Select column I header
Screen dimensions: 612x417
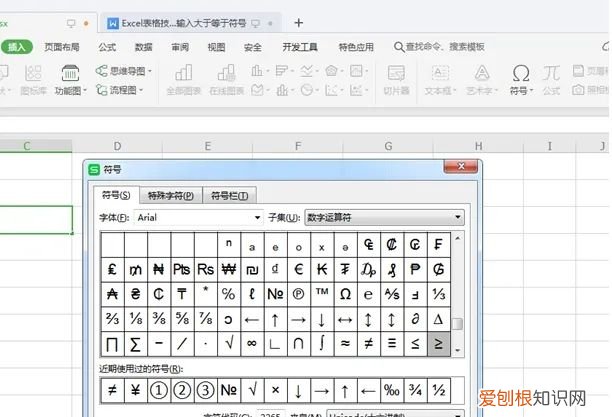(x=550, y=146)
